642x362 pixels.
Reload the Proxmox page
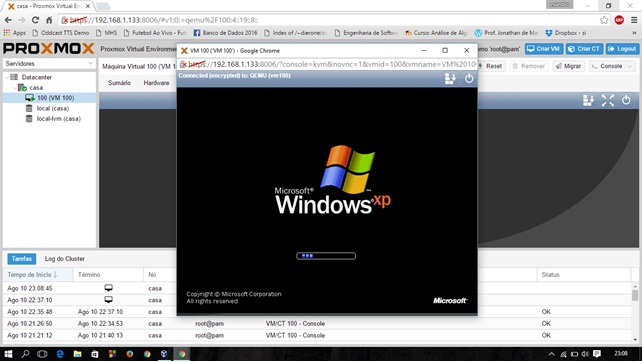pos(35,20)
